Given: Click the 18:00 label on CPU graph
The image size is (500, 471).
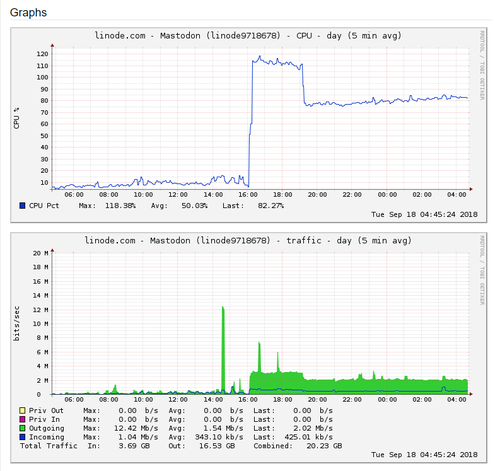Looking at the screenshot, I should (x=283, y=195).
